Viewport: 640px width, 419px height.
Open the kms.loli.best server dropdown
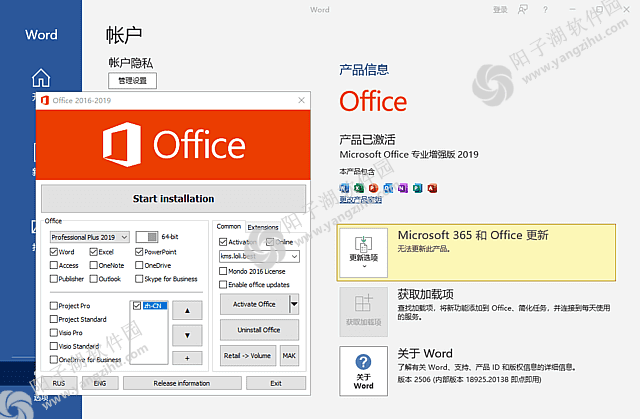click(259, 256)
